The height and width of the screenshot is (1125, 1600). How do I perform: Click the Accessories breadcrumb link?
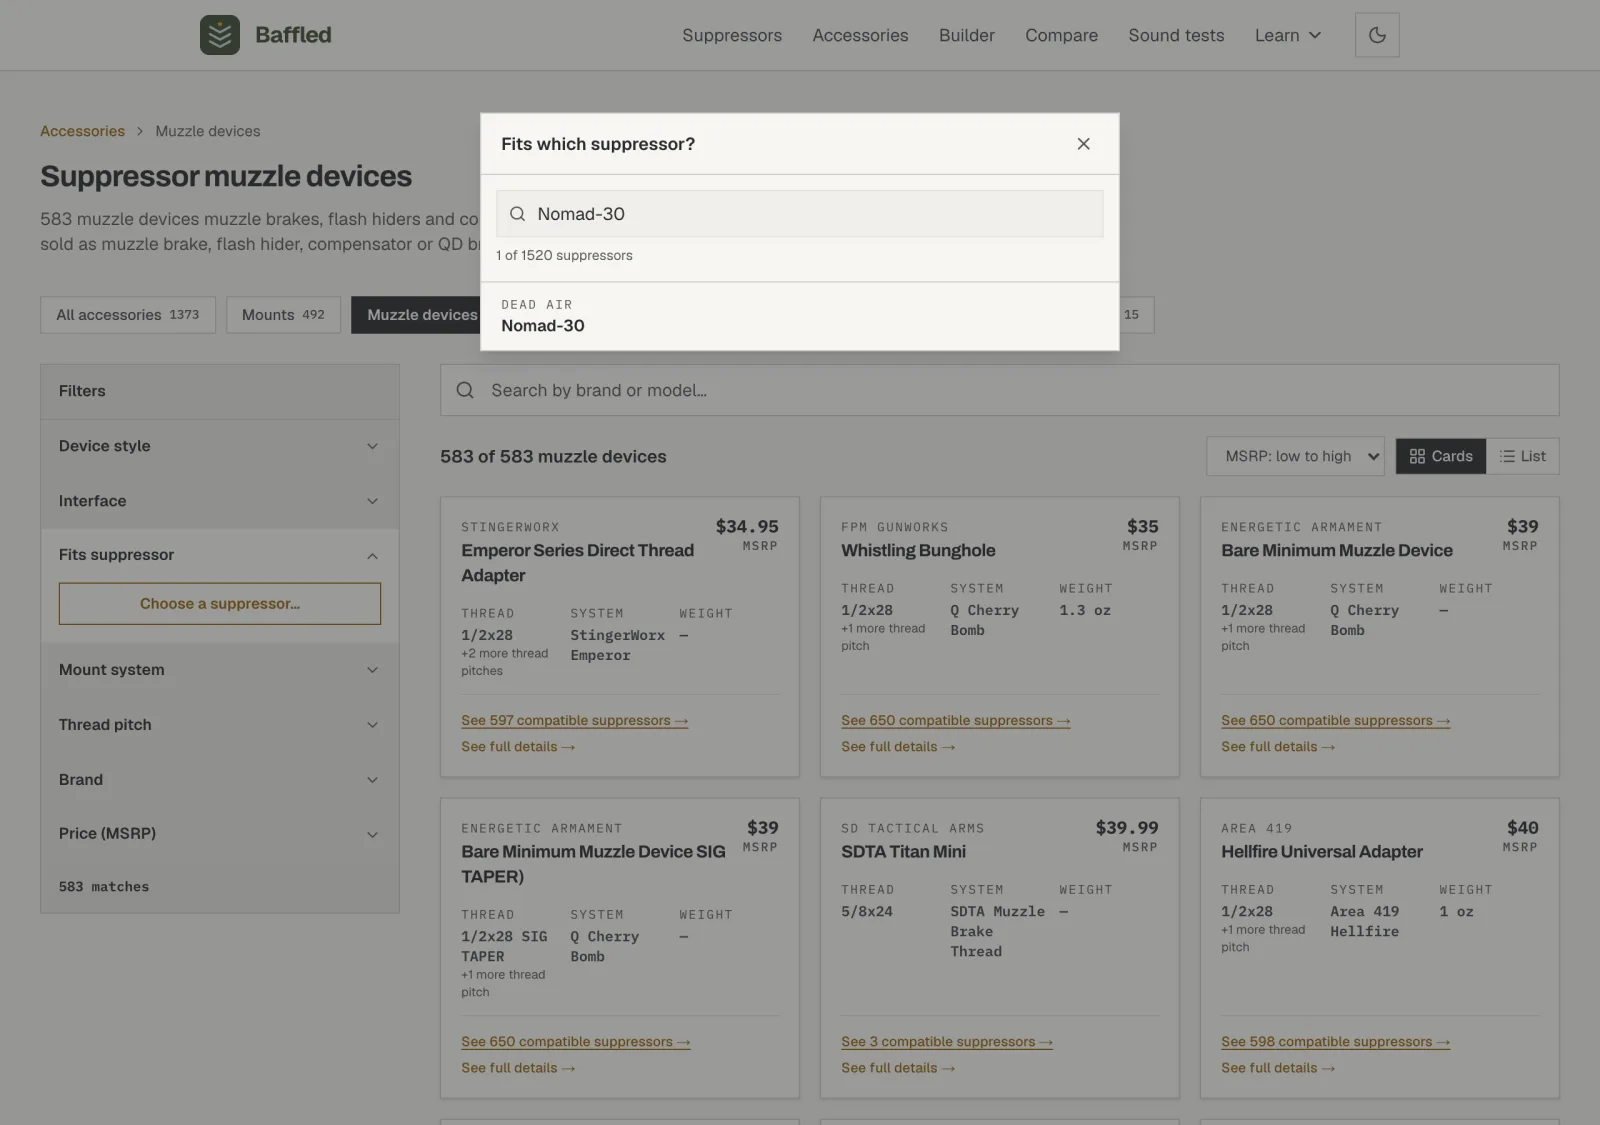pos(83,131)
